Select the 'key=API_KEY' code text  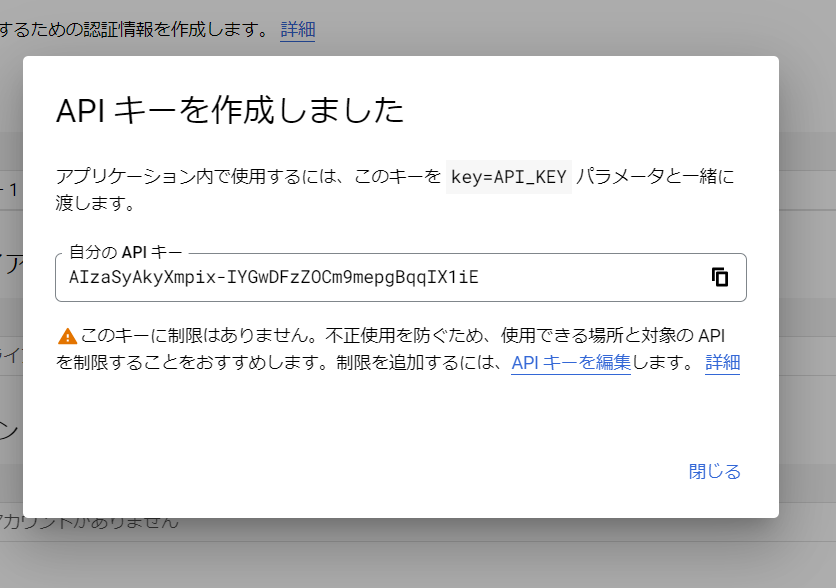point(509,176)
